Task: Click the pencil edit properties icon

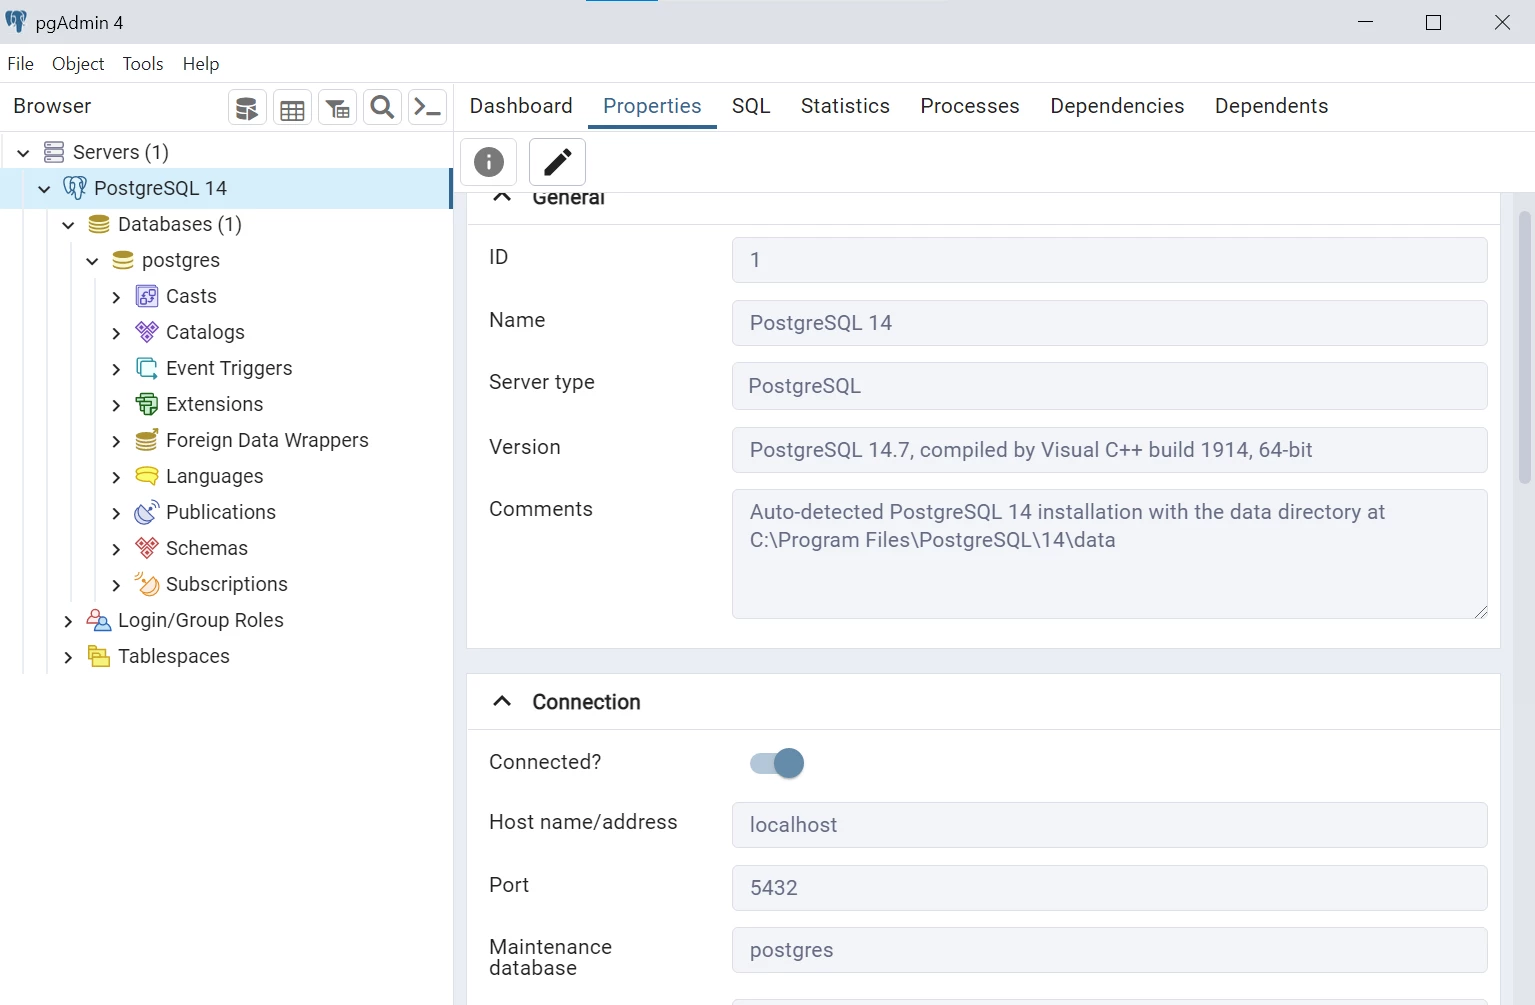Action: [x=557, y=162]
